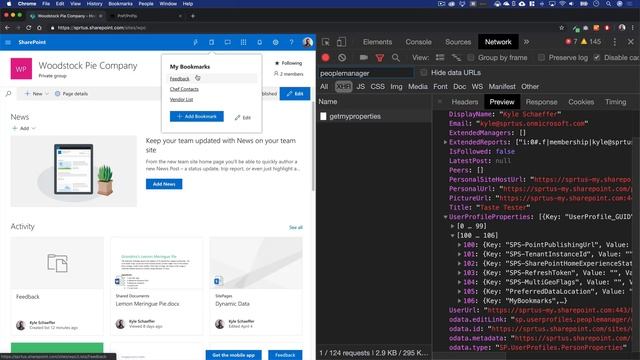The image size is (640, 360).
Task: Switch to large request rows view icon
Action: click(x=440, y=58)
